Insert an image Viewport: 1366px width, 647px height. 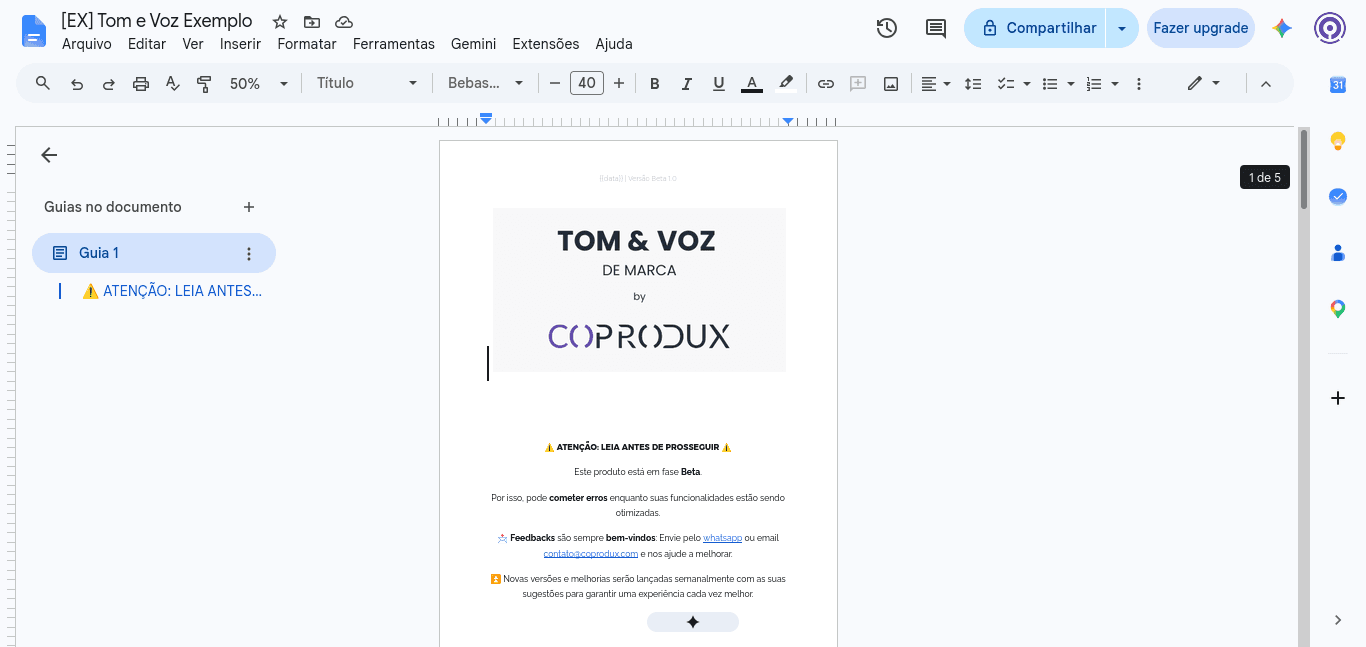coord(891,84)
